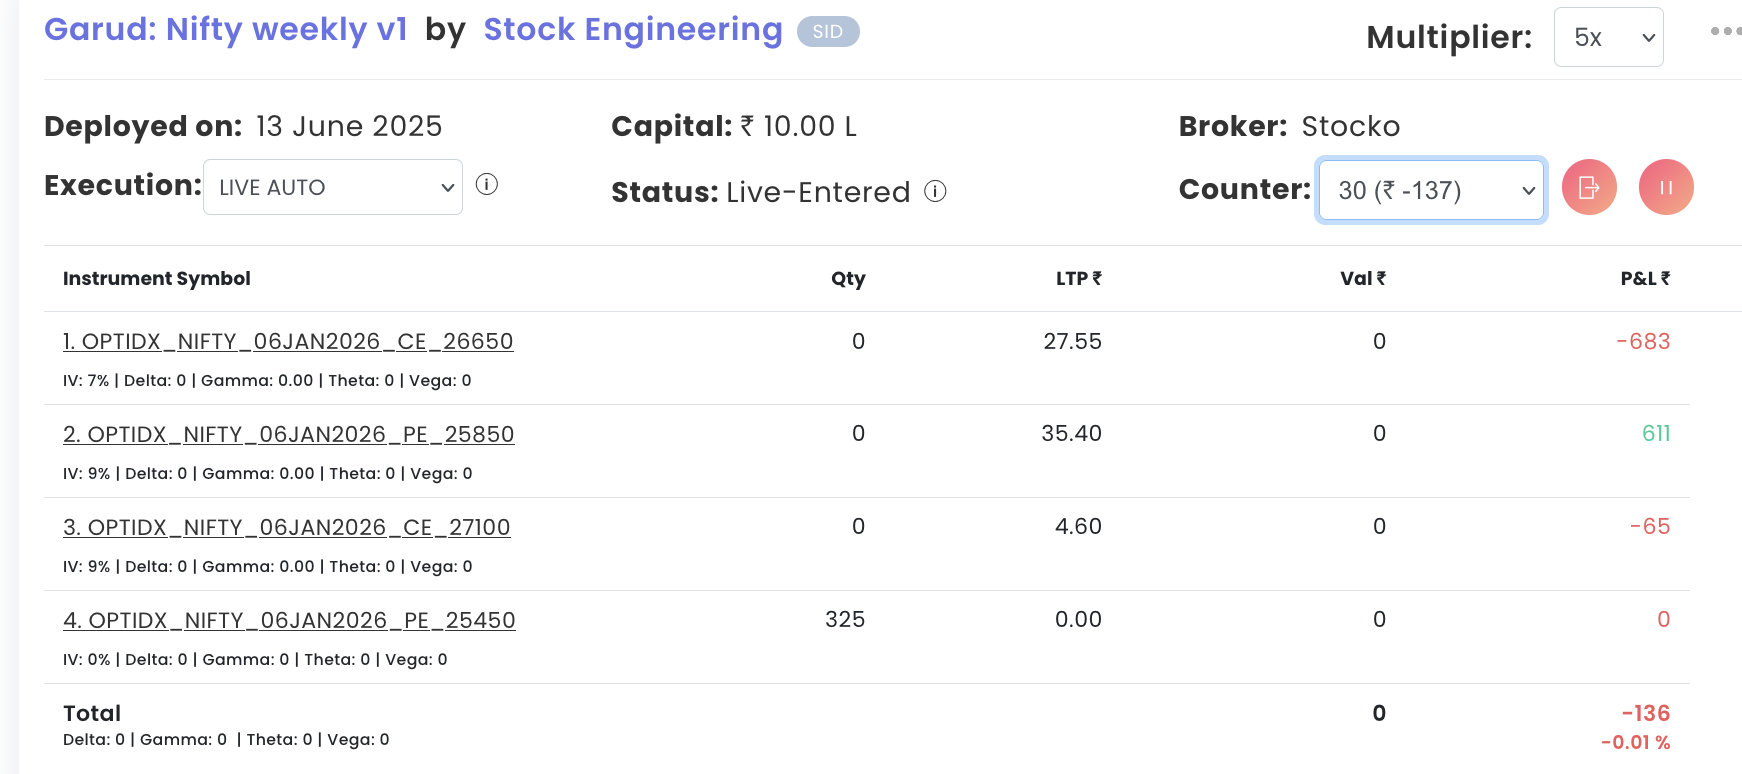Click the Instrument Symbol column header
Image resolution: width=1742 pixels, height=774 pixels.
(x=157, y=279)
